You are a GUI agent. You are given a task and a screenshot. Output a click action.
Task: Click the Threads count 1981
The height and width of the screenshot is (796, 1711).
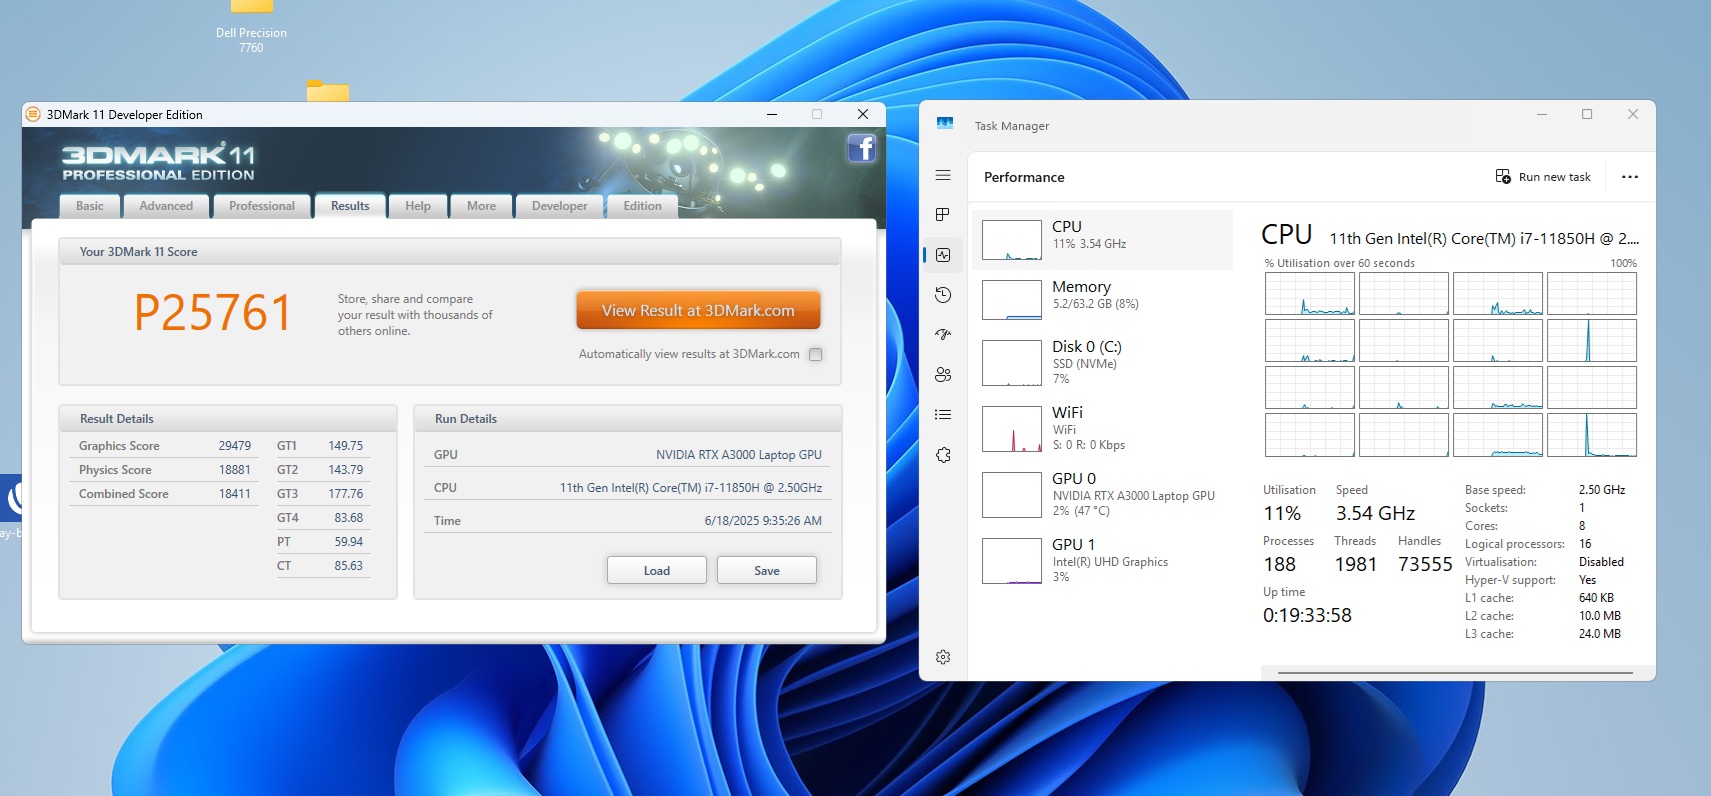click(1356, 565)
